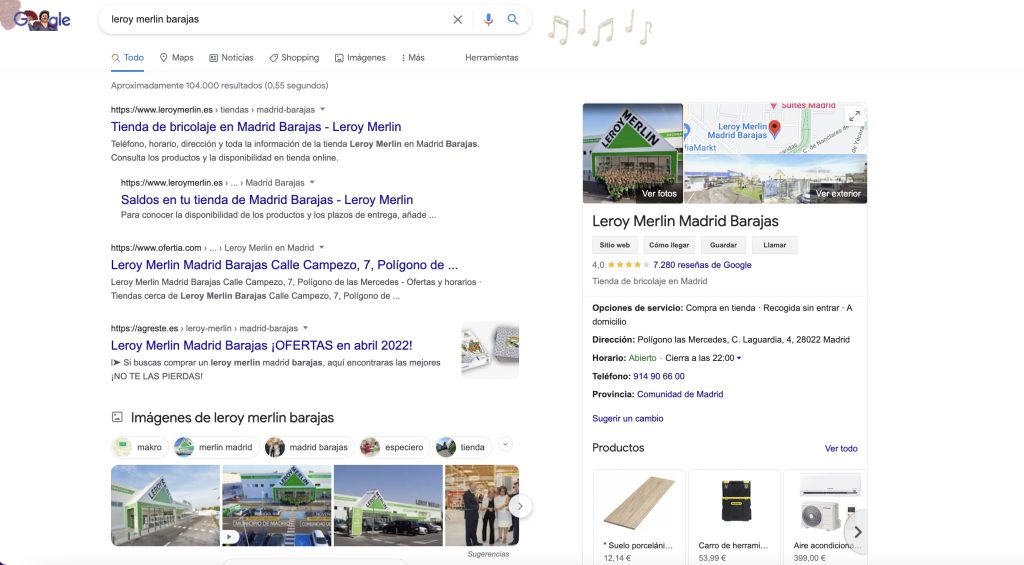Viewport: 1024px width, 565px height.
Task: Open dropdown arrow next to the '… › Madrid Barajas' URL
Action: pos(312,182)
